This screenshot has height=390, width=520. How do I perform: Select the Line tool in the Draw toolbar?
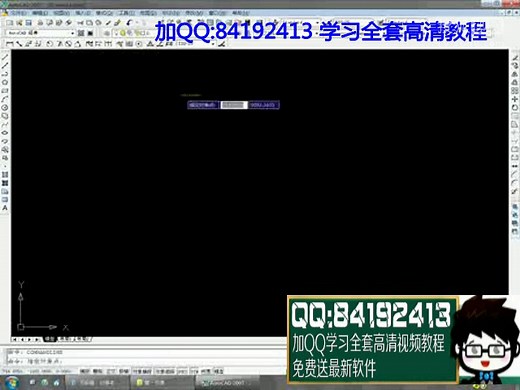(x=5, y=57)
